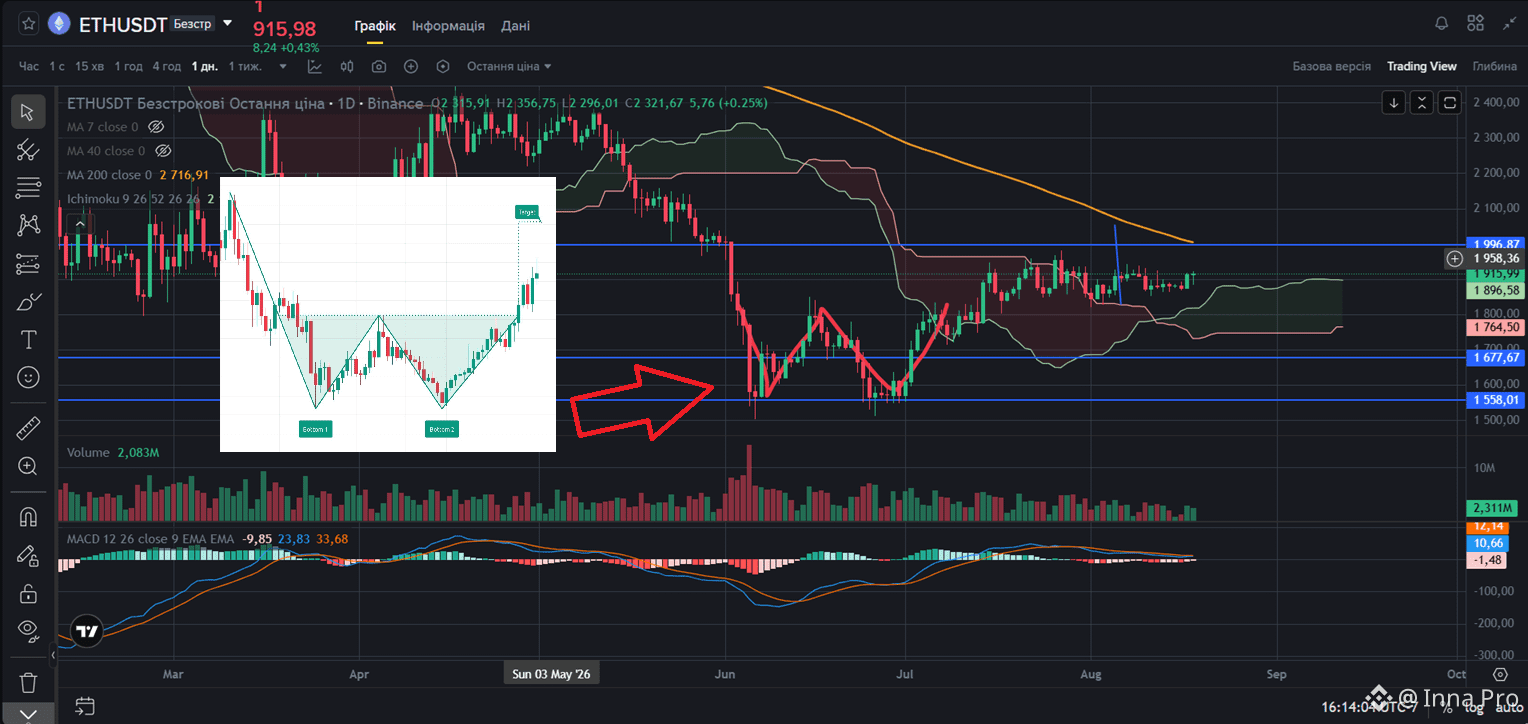Switch to Глибина depth view
1528x724 pixels.
click(x=1494, y=66)
